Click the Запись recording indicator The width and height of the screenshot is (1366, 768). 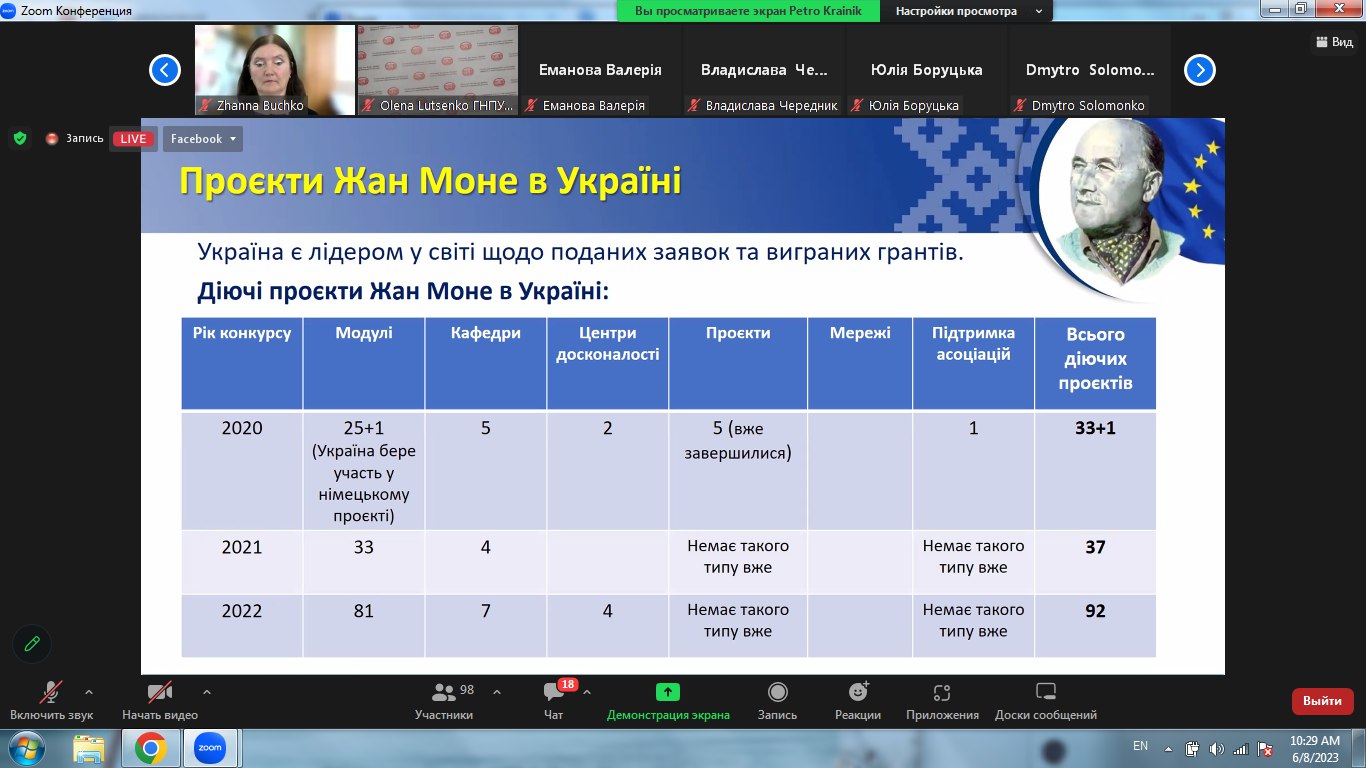click(75, 139)
